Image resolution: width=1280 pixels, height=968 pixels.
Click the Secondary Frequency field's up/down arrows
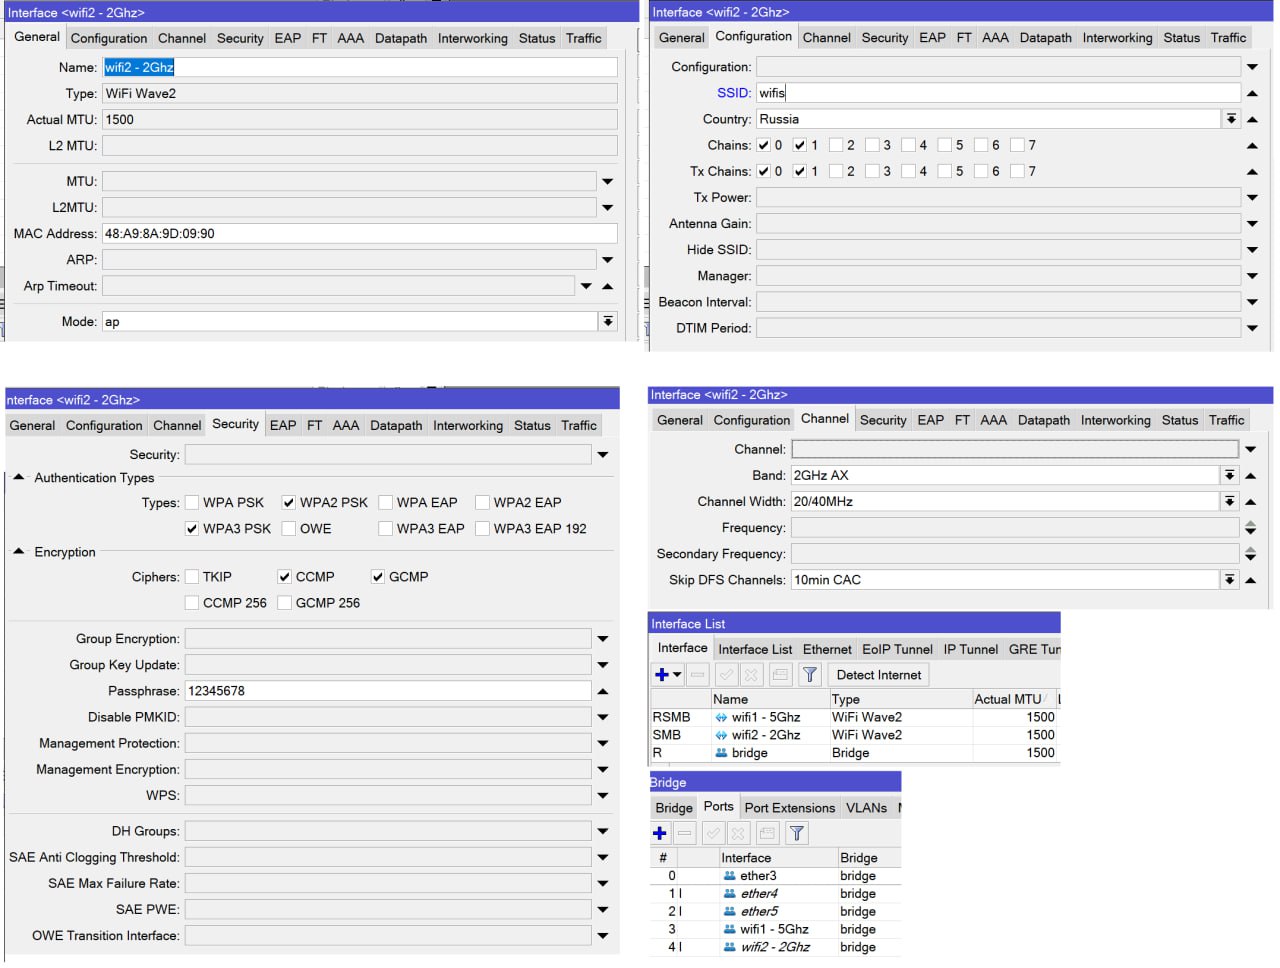(x=1250, y=554)
